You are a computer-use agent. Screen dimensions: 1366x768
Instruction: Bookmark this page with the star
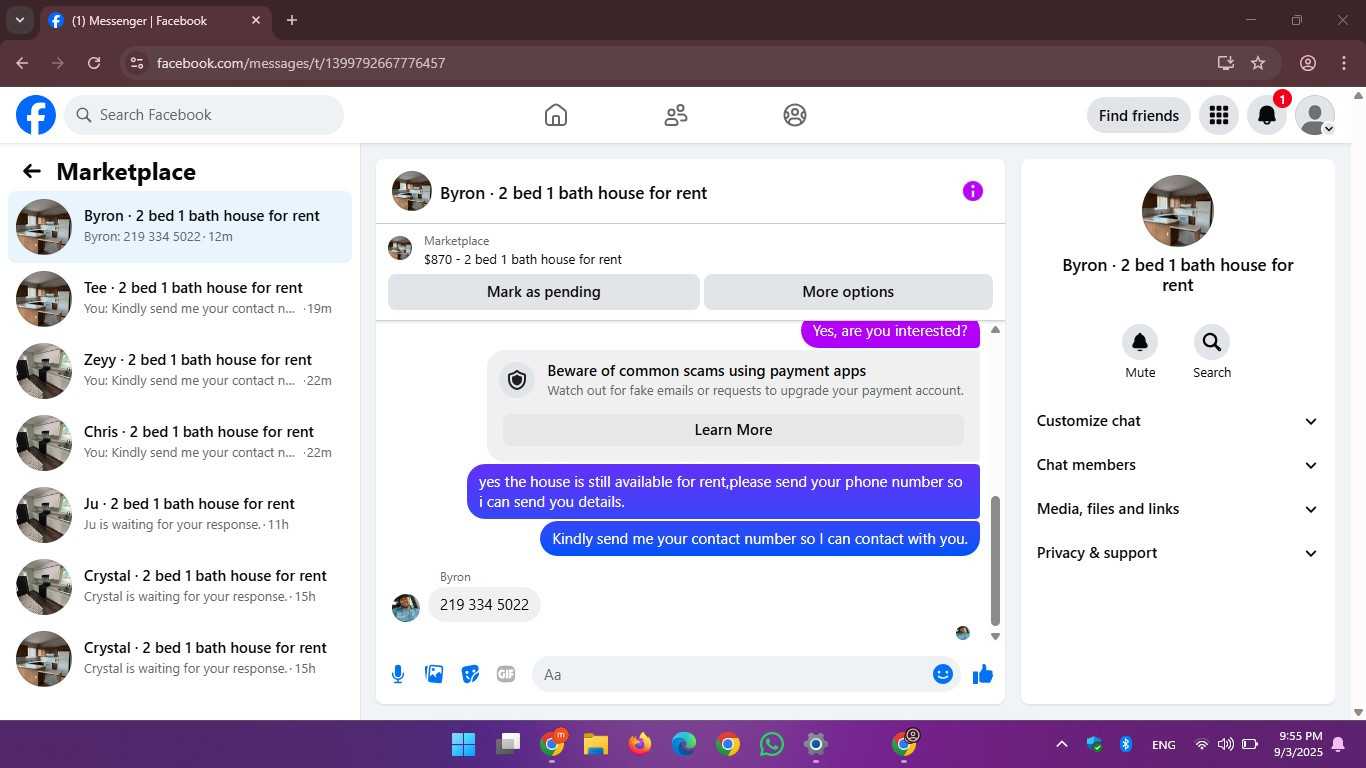1258,63
